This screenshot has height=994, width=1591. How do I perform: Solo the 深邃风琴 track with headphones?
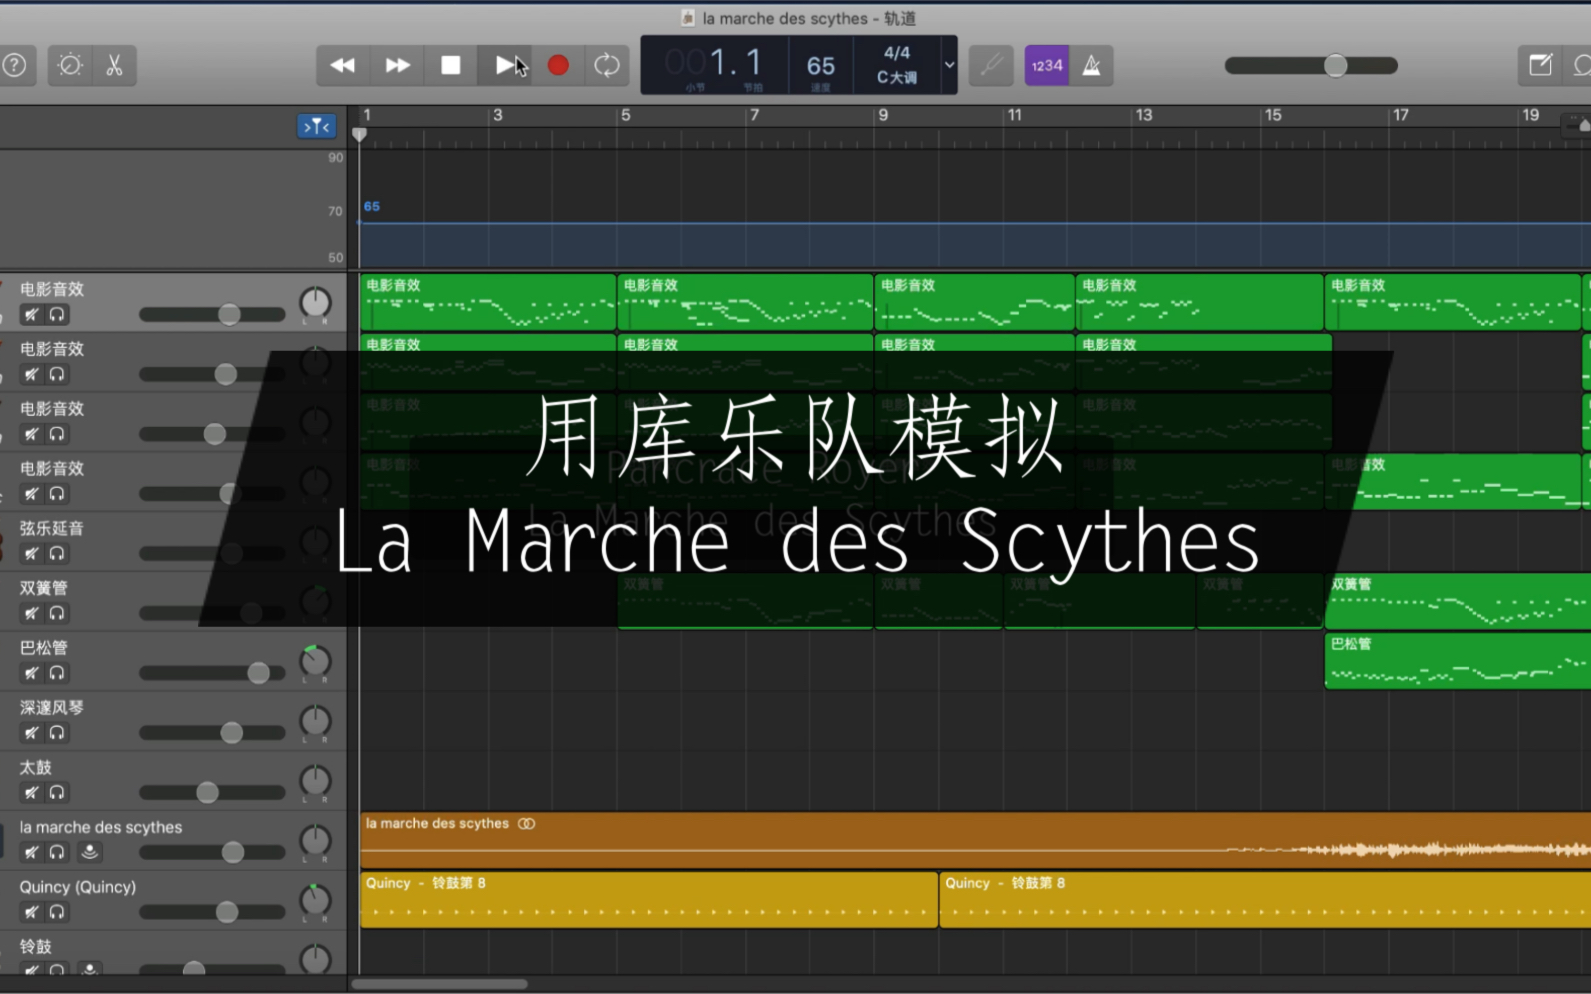(x=58, y=733)
